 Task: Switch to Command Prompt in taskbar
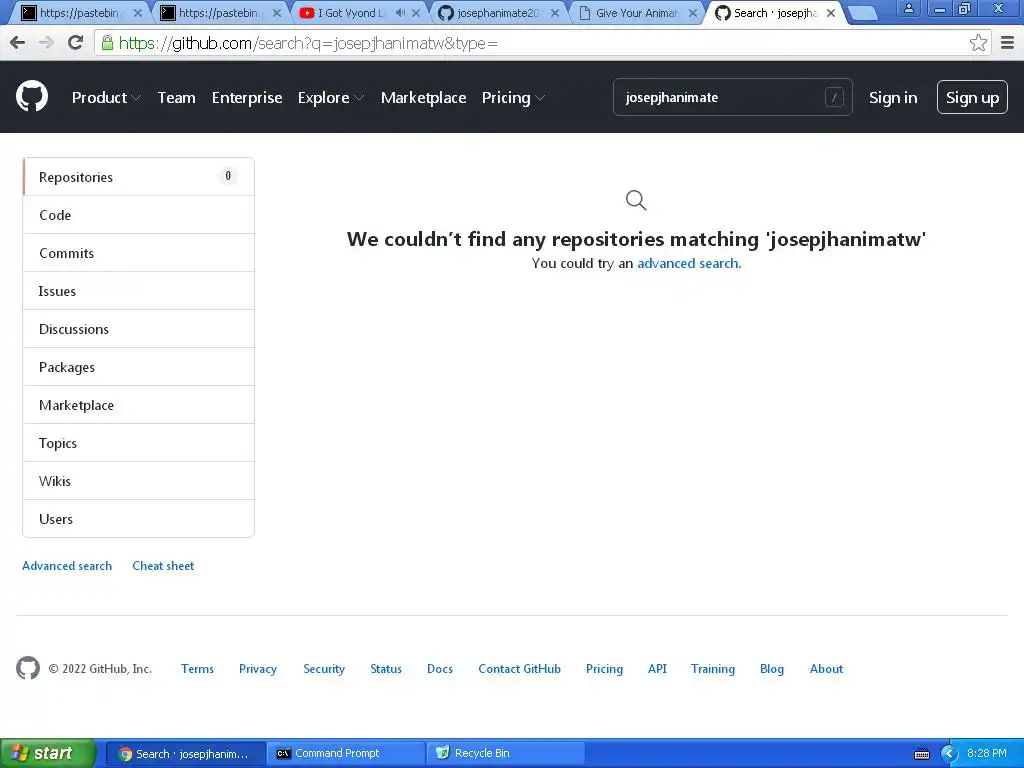[345, 754]
